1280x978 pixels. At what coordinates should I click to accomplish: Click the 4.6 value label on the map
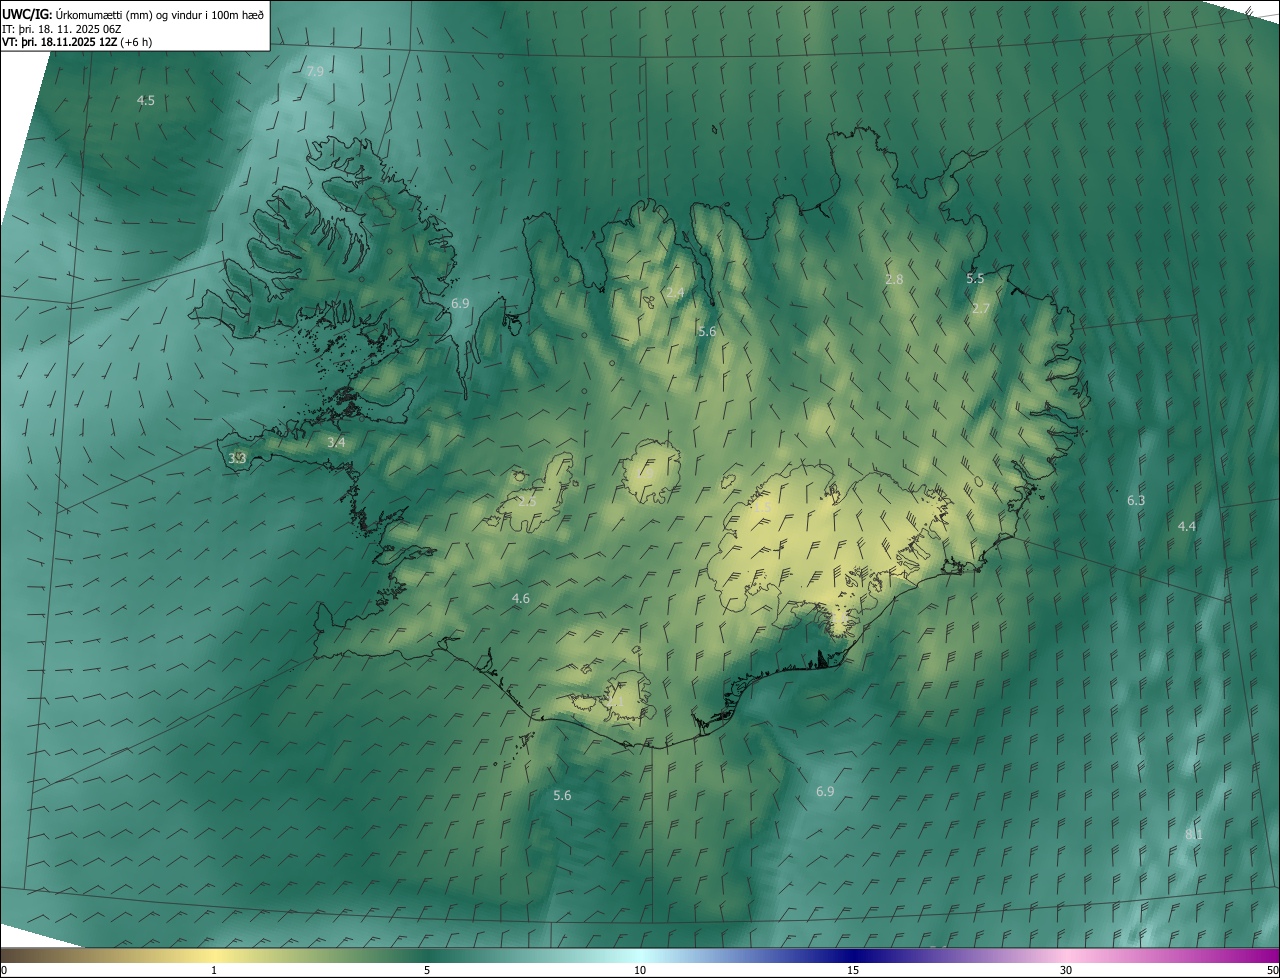click(520, 598)
